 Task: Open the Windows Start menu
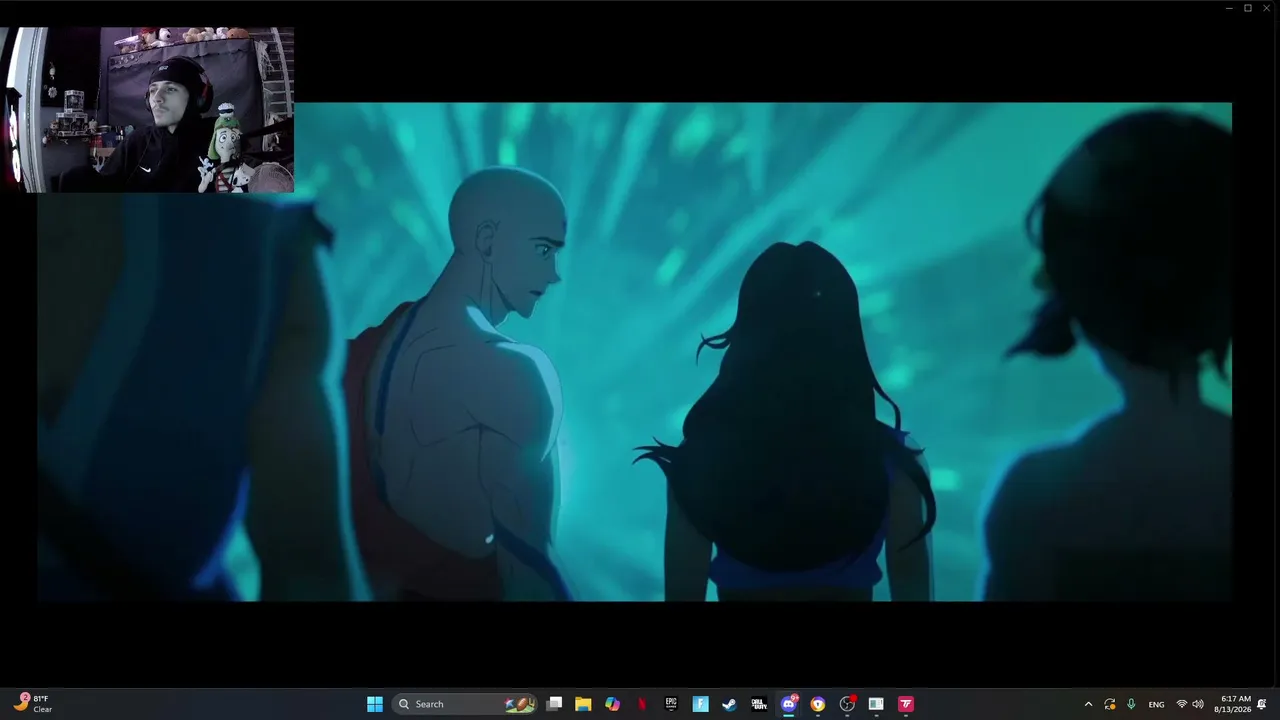[375, 704]
